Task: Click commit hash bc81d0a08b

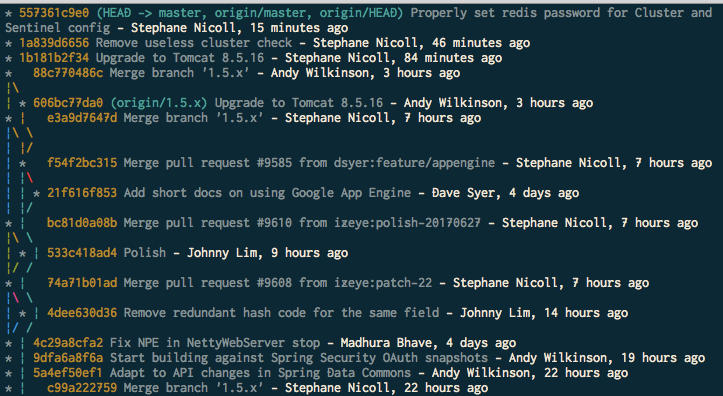Action: coord(82,223)
